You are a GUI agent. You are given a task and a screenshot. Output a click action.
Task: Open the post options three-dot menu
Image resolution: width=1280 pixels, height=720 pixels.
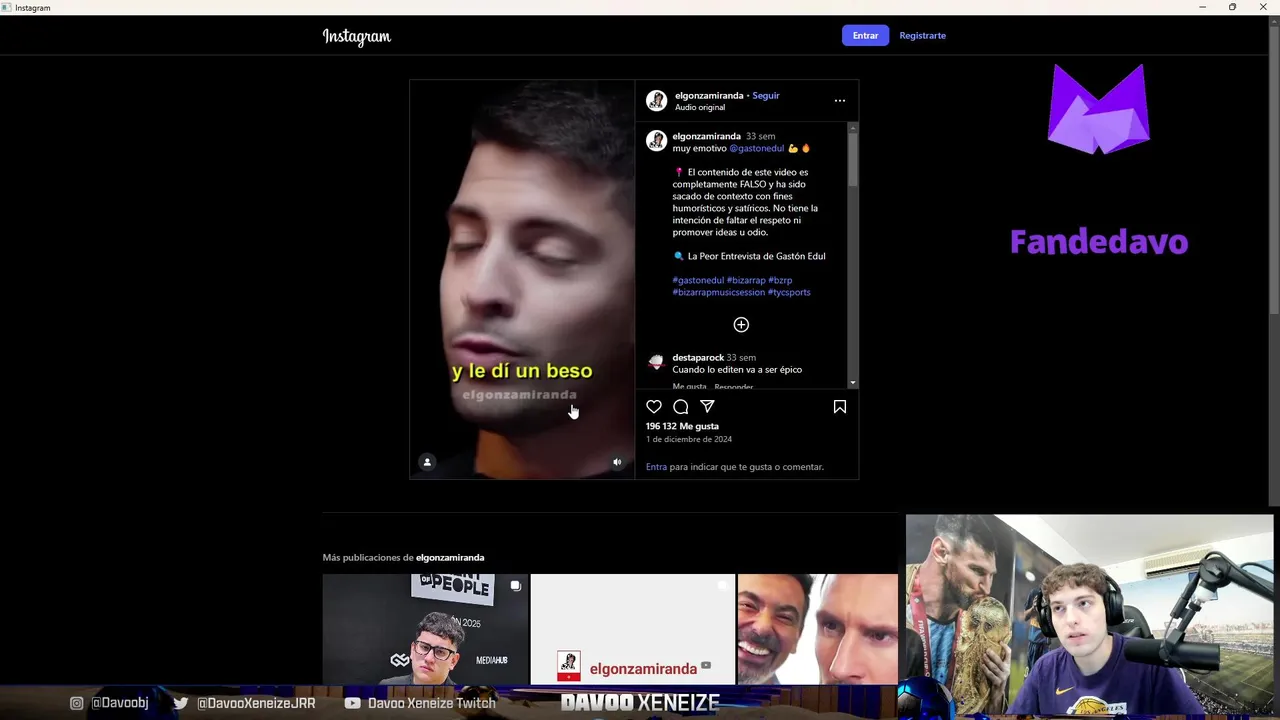click(840, 100)
